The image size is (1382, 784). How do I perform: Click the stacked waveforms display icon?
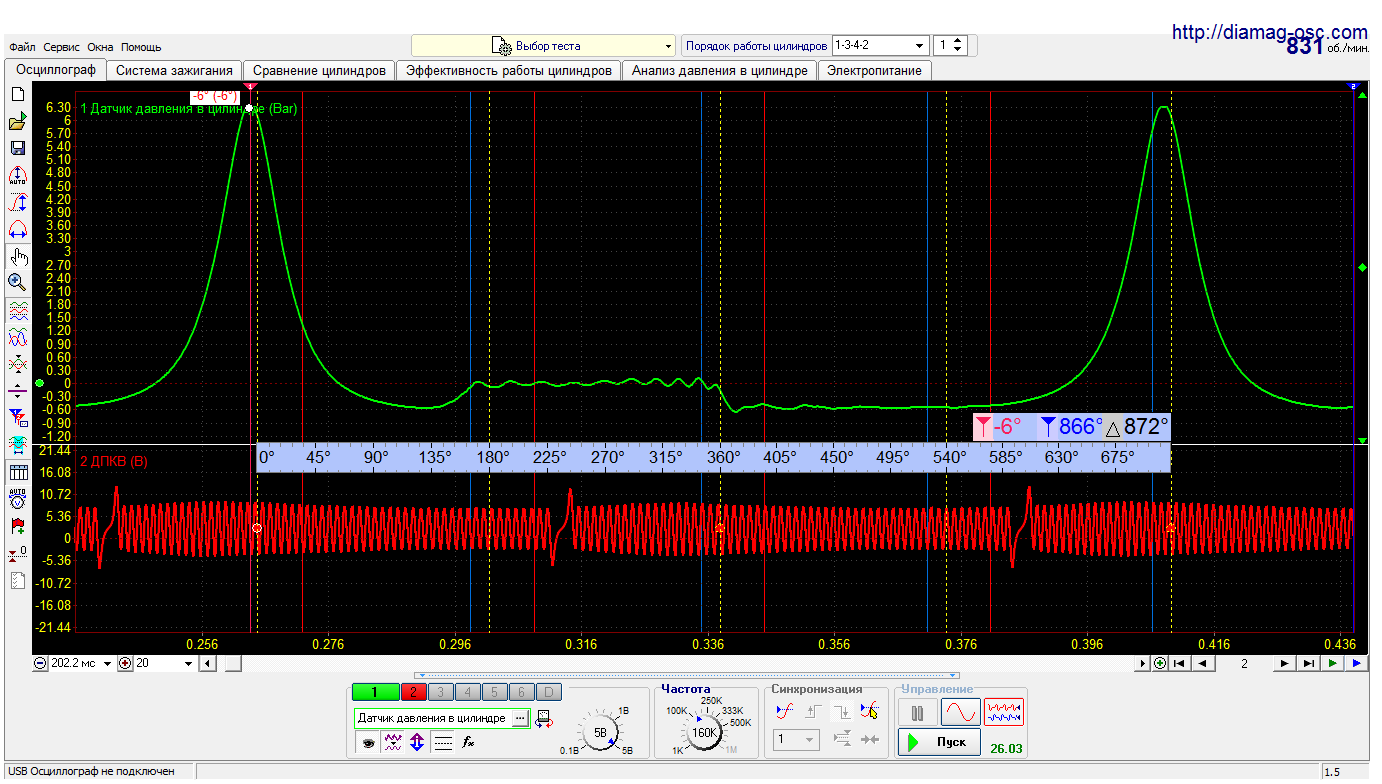[x=17, y=310]
